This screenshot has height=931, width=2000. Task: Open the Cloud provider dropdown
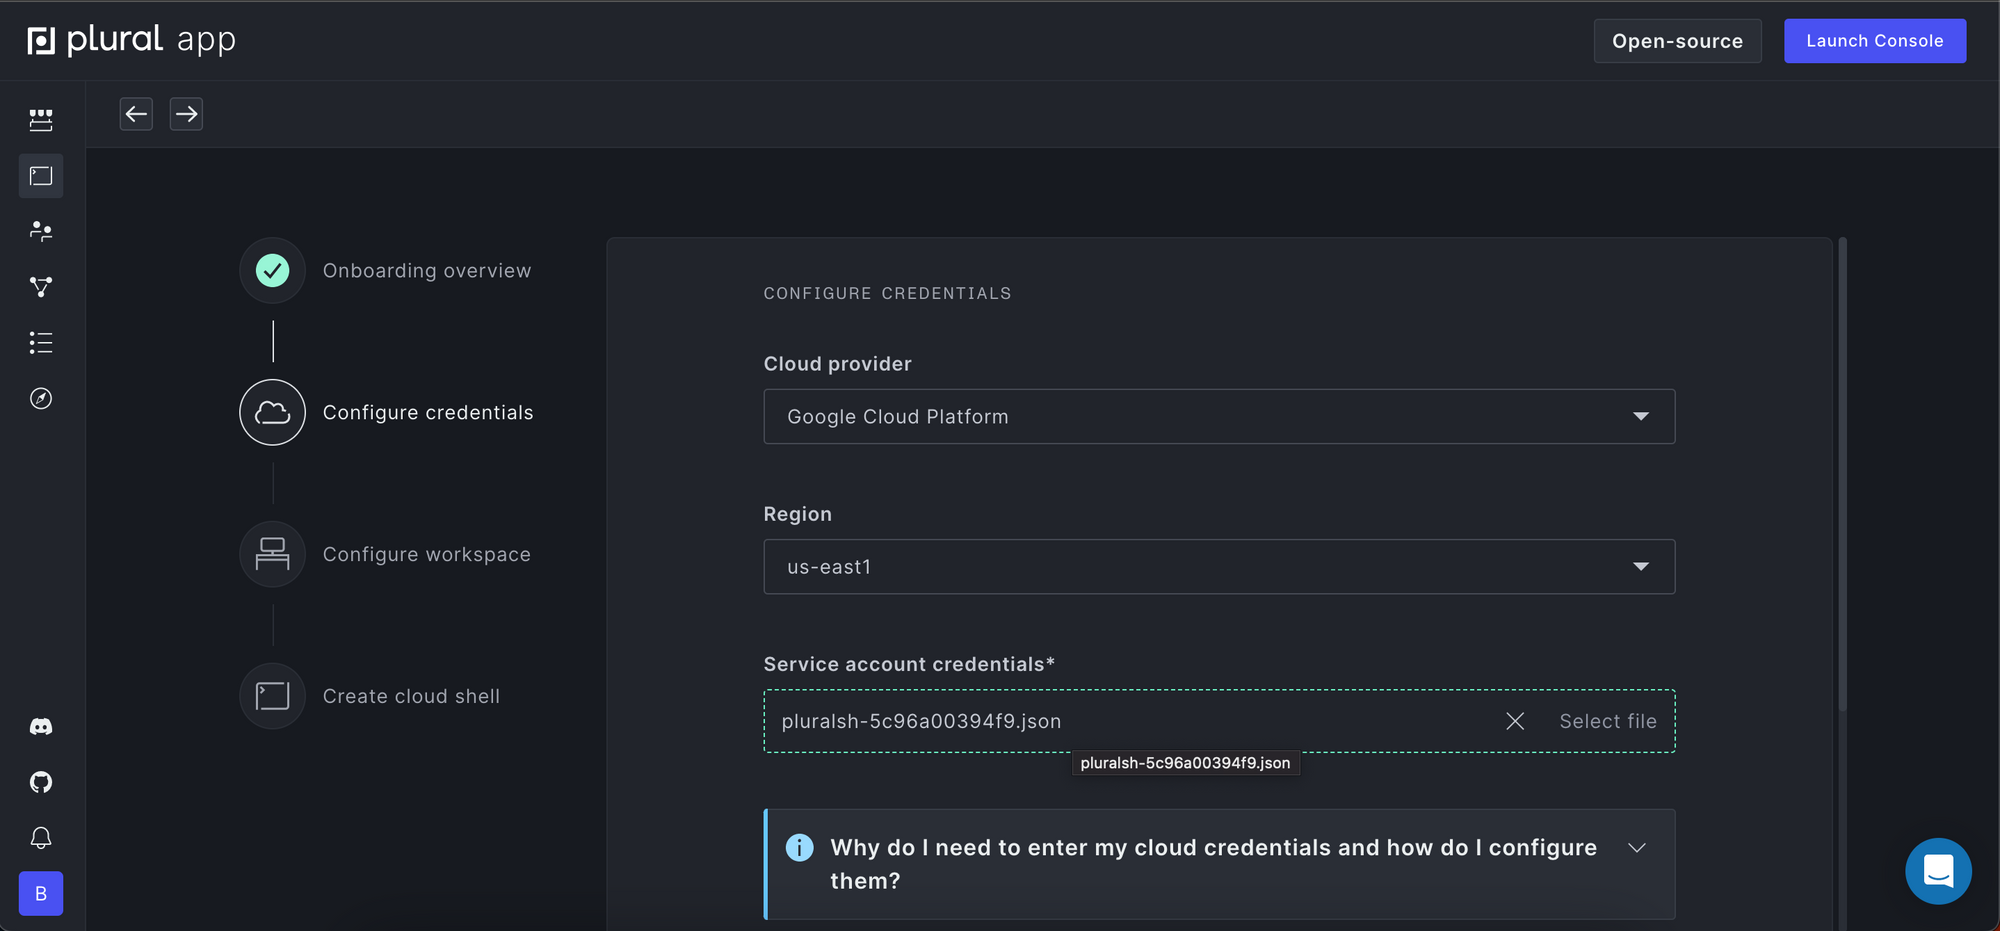click(x=1219, y=416)
